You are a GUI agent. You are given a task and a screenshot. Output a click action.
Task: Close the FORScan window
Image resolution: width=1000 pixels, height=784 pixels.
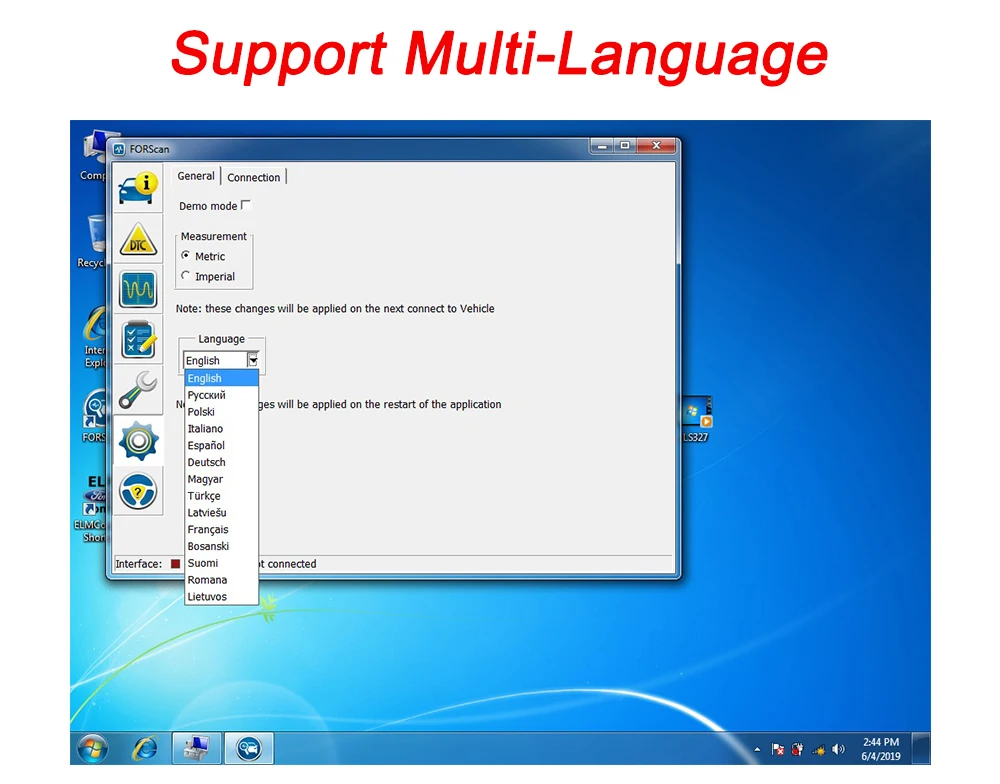[656, 146]
